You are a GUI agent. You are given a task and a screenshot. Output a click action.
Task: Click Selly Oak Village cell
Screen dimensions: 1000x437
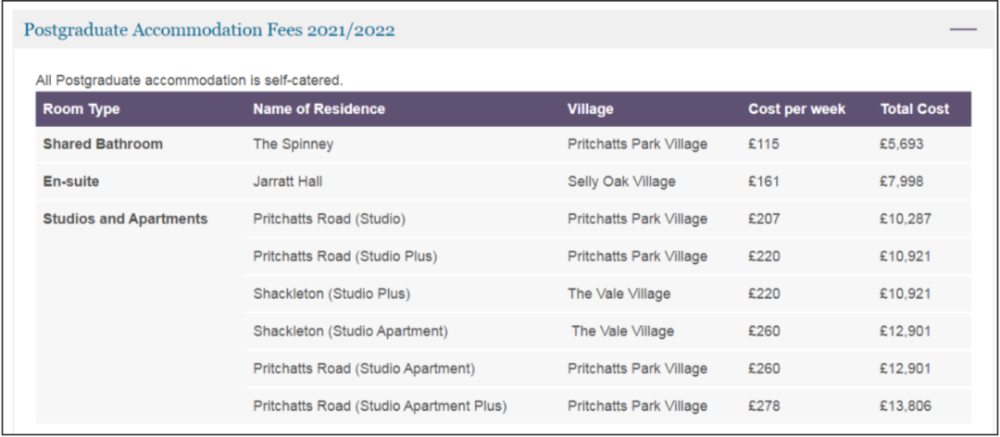pyautogui.click(x=621, y=181)
